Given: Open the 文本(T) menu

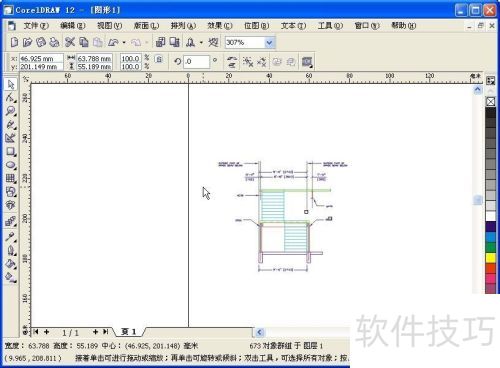Looking at the screenshot, I should 293,26.
